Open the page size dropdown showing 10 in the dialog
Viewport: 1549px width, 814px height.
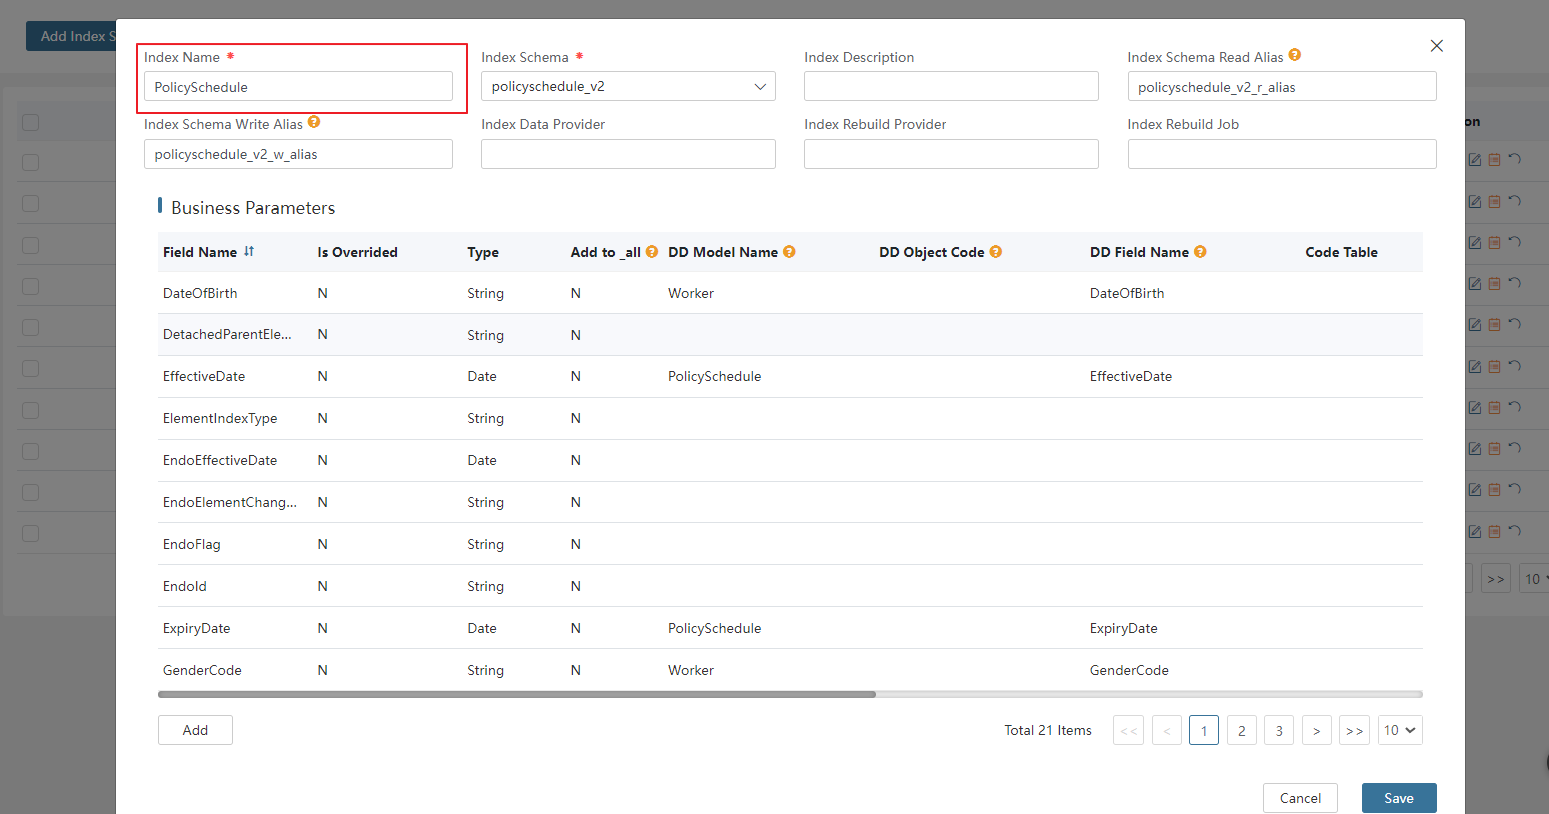[1400, 730]
